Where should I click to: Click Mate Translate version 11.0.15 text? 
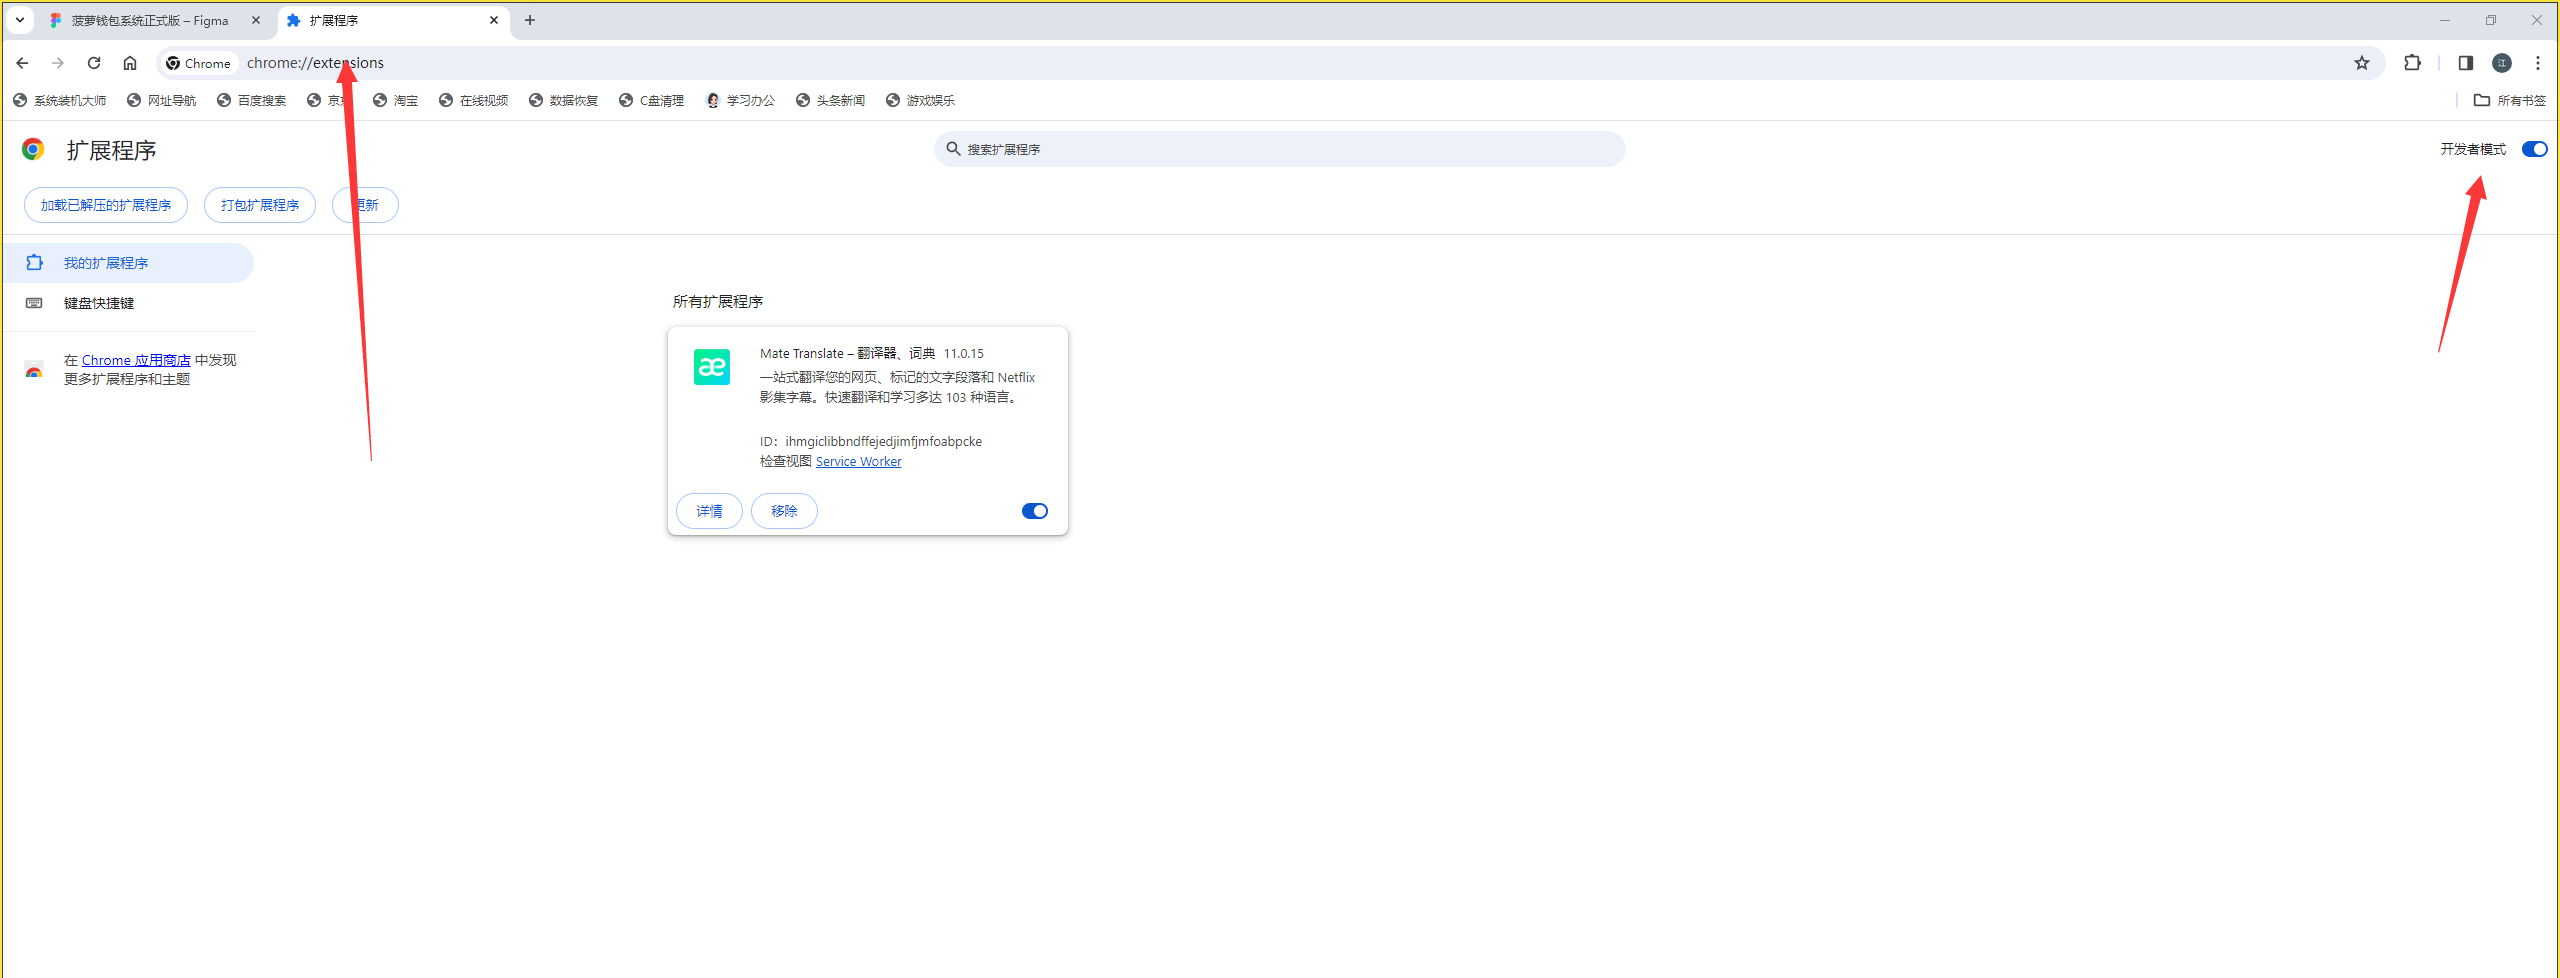coord(964,354)
